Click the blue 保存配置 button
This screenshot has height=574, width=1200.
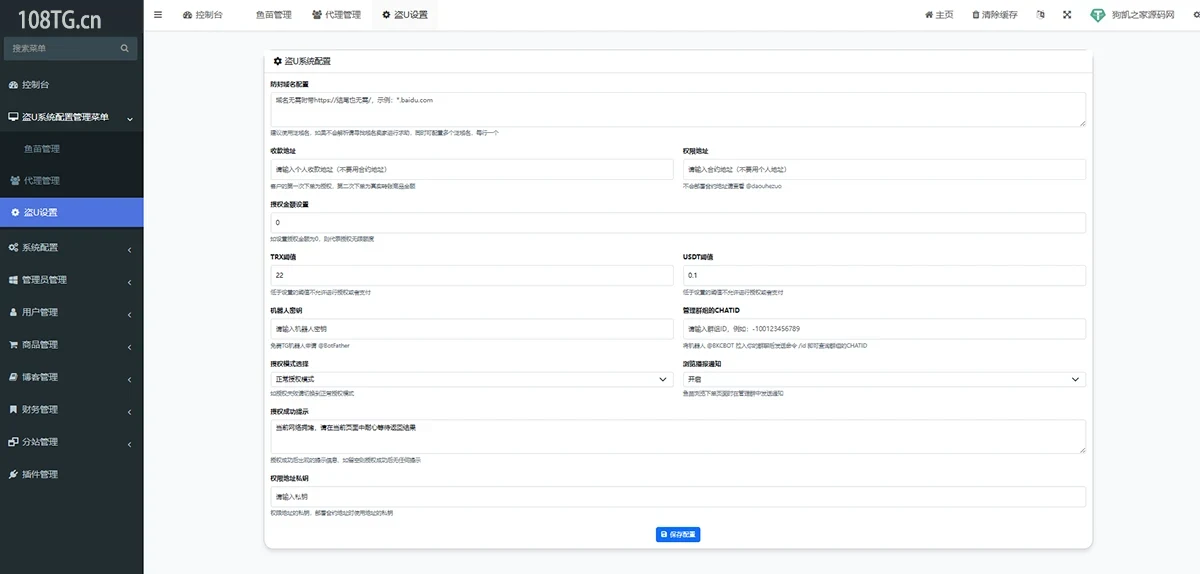678,535
